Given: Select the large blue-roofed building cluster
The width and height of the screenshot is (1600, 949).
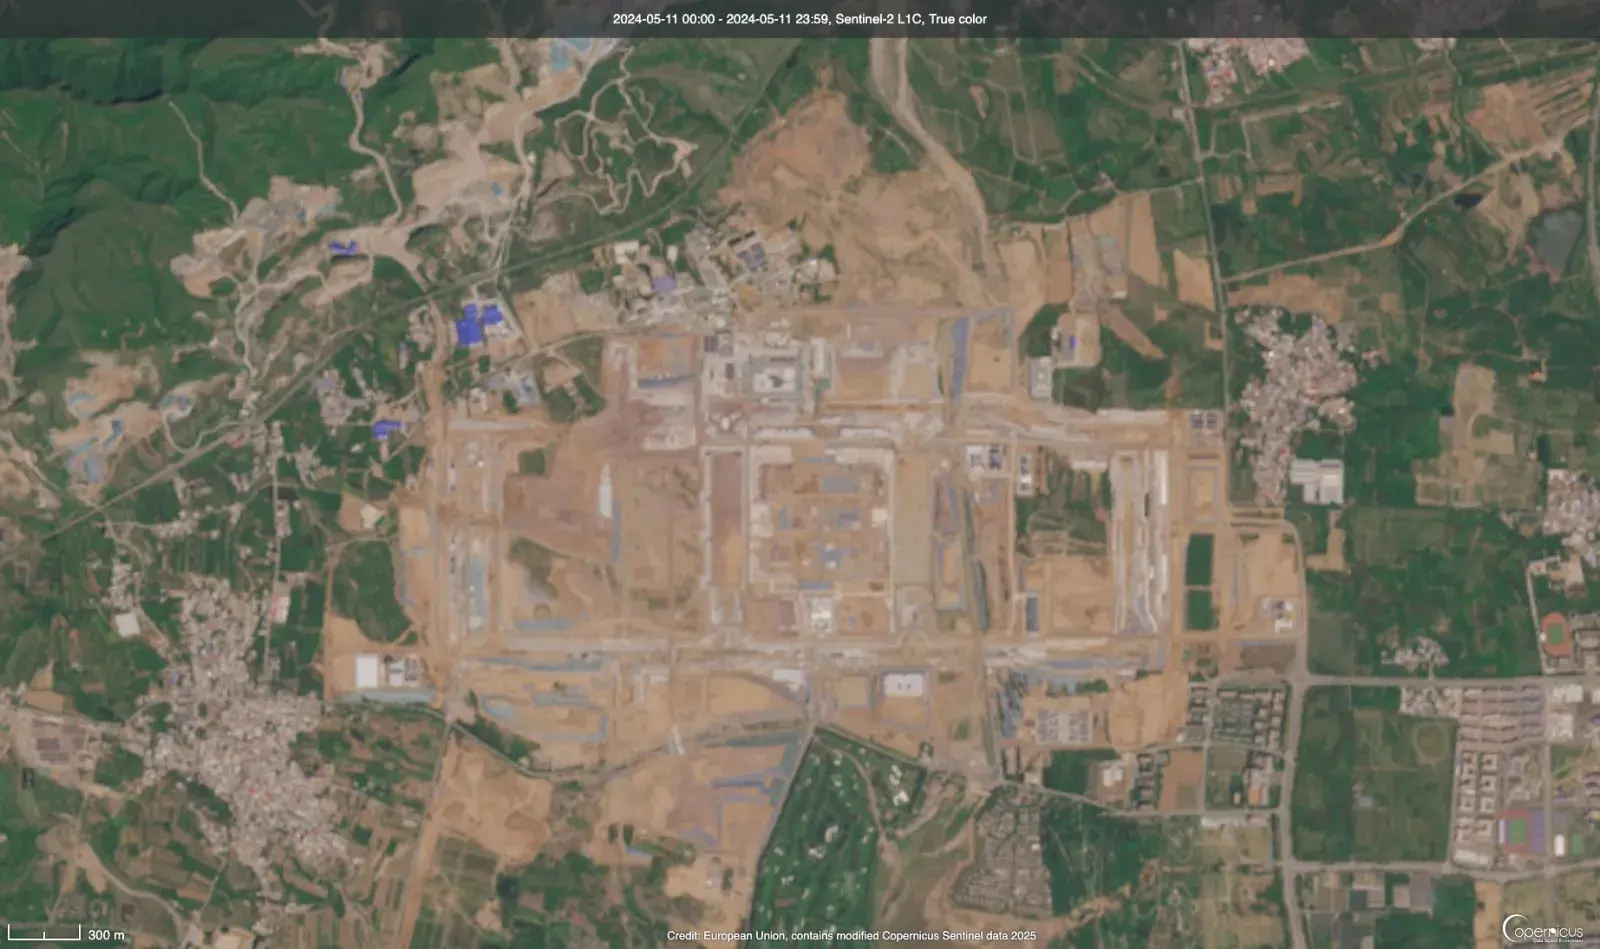Looking at the screenshot, I should [x=478, y=324].
